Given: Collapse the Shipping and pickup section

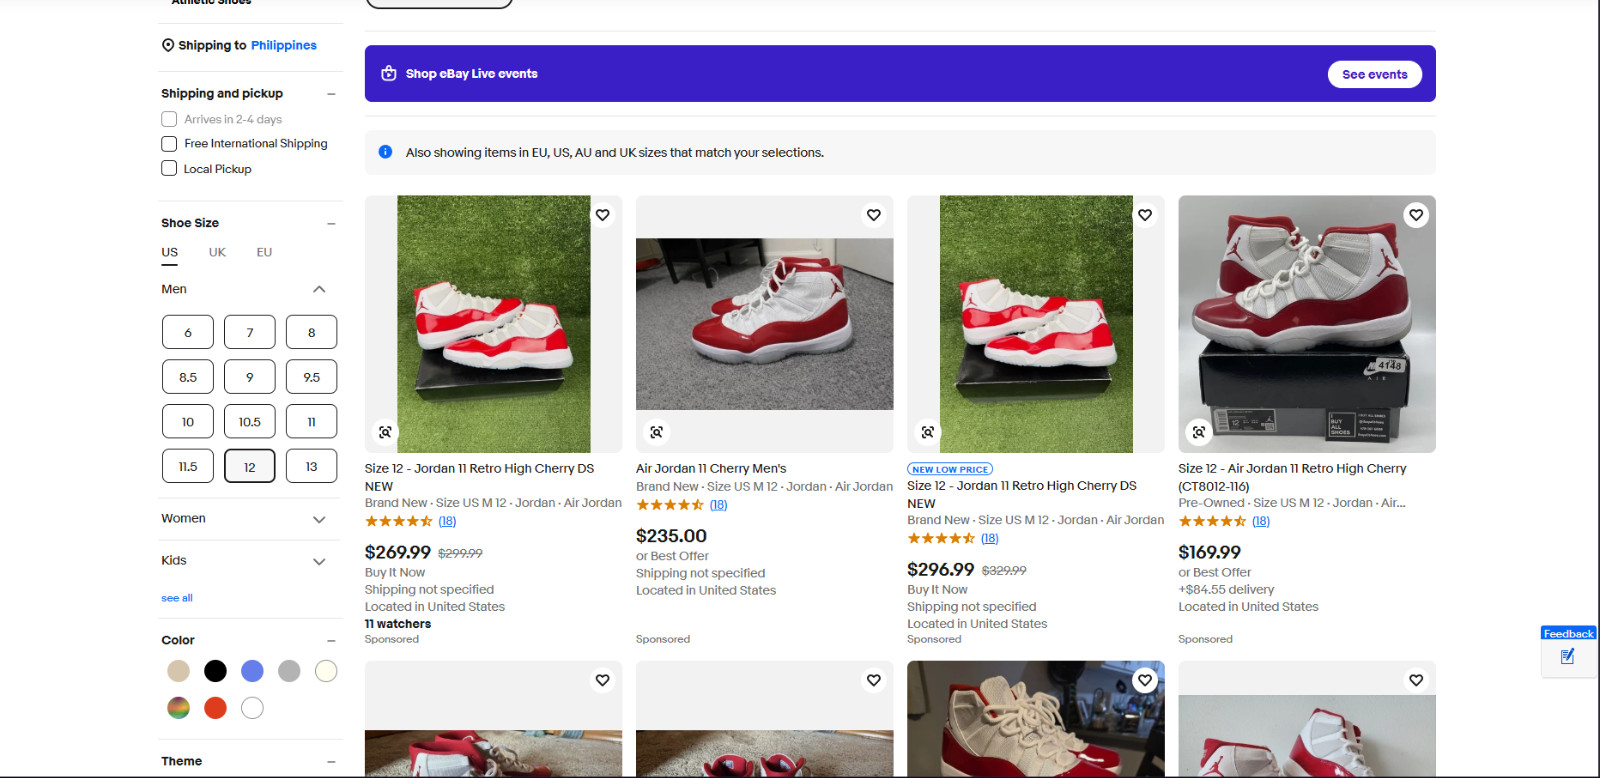Looking at the screenshot, I should point(331,94).
